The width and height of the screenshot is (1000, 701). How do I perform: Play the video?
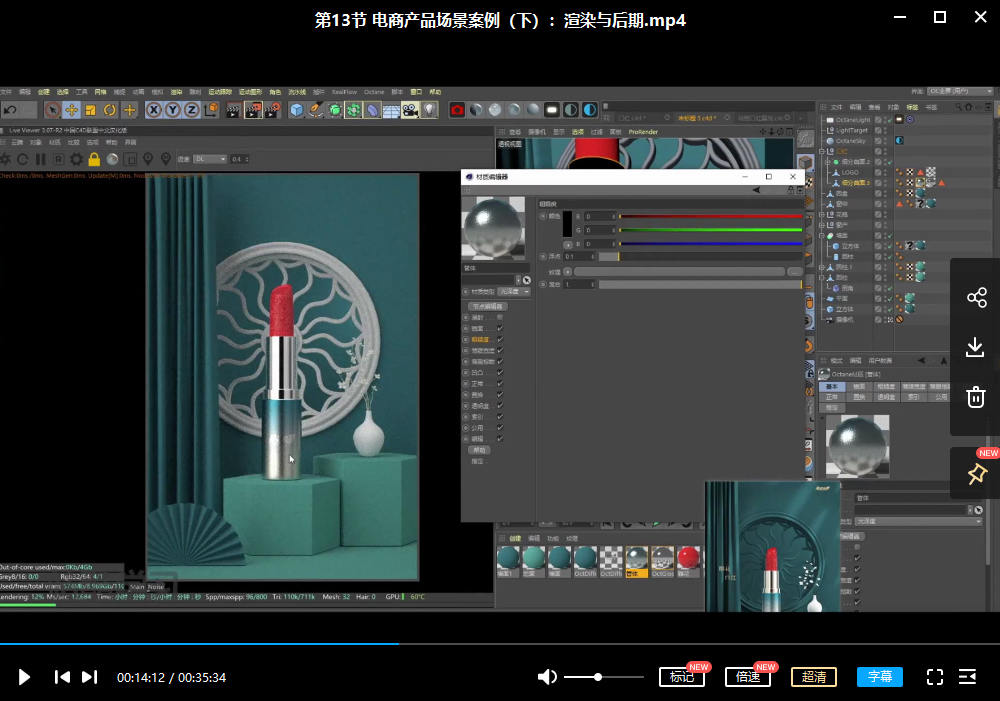point(24,677)
